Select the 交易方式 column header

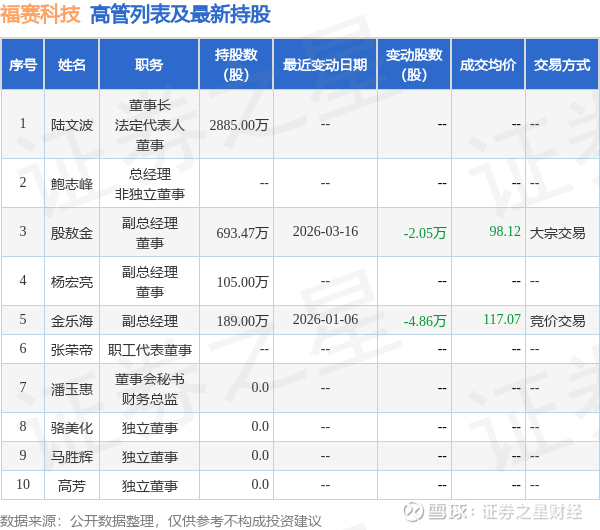click(562, 65)
